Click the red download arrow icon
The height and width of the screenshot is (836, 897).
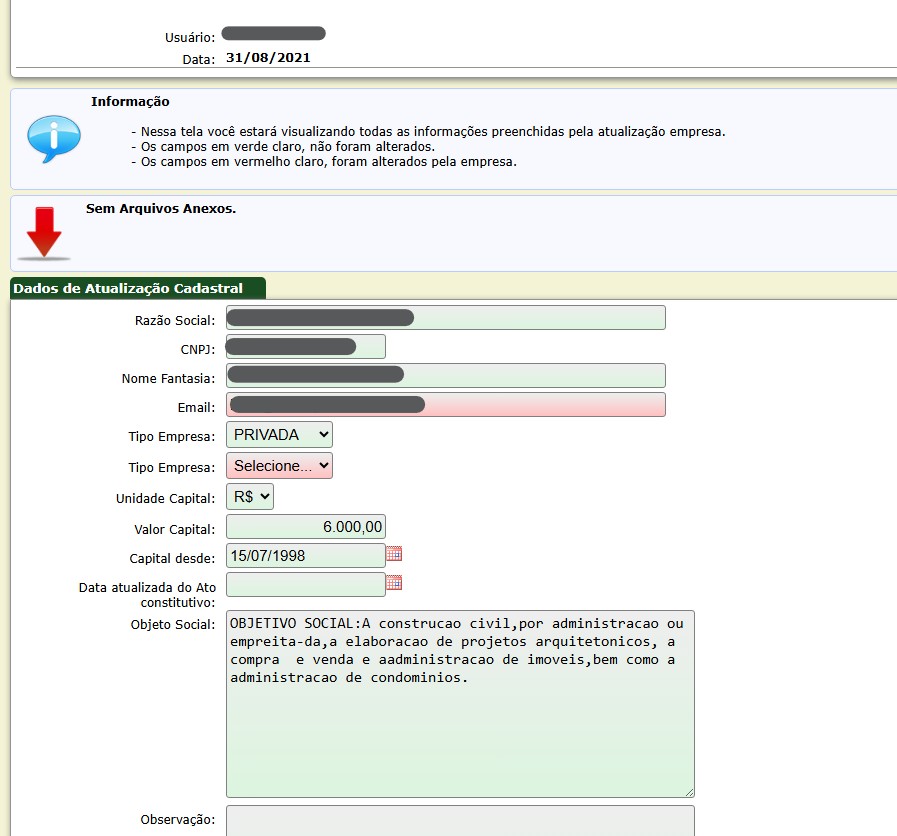pos(44,233)
